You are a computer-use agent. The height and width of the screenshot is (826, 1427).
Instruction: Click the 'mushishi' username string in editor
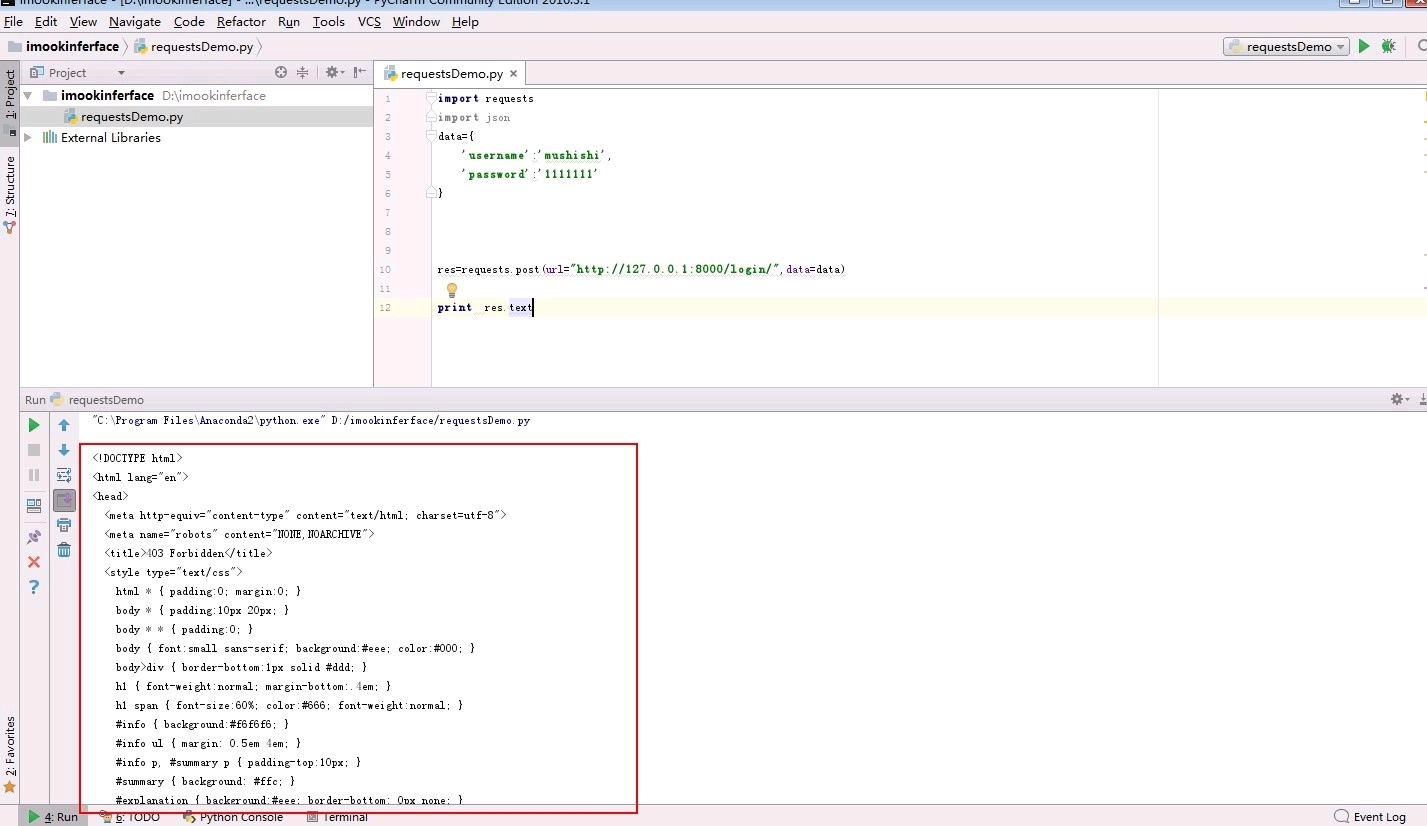[x=573, y=155]
